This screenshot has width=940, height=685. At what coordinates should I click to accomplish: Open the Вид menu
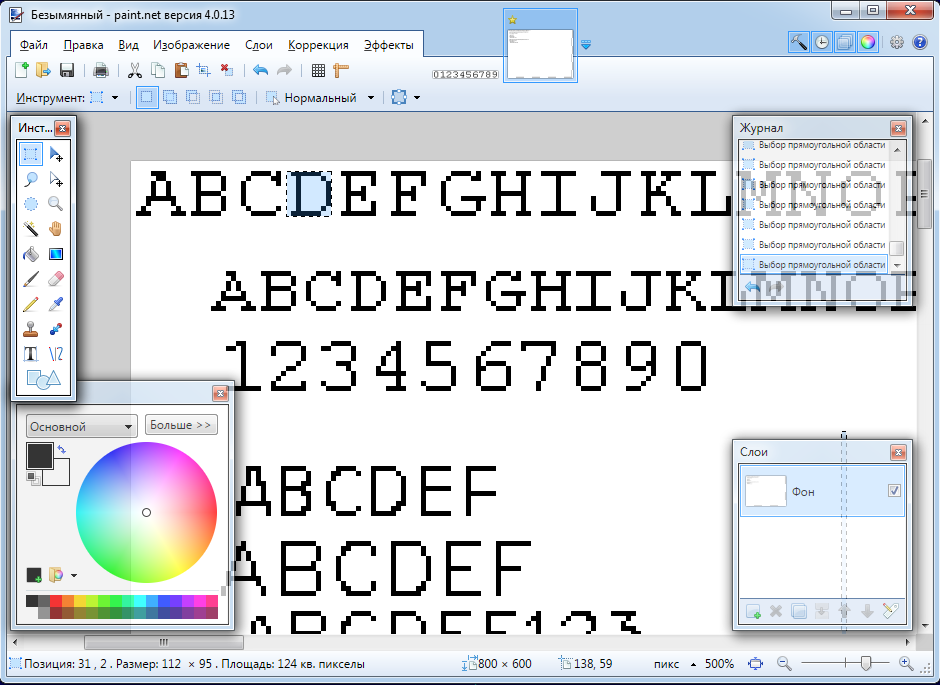[x=128, y=45]
